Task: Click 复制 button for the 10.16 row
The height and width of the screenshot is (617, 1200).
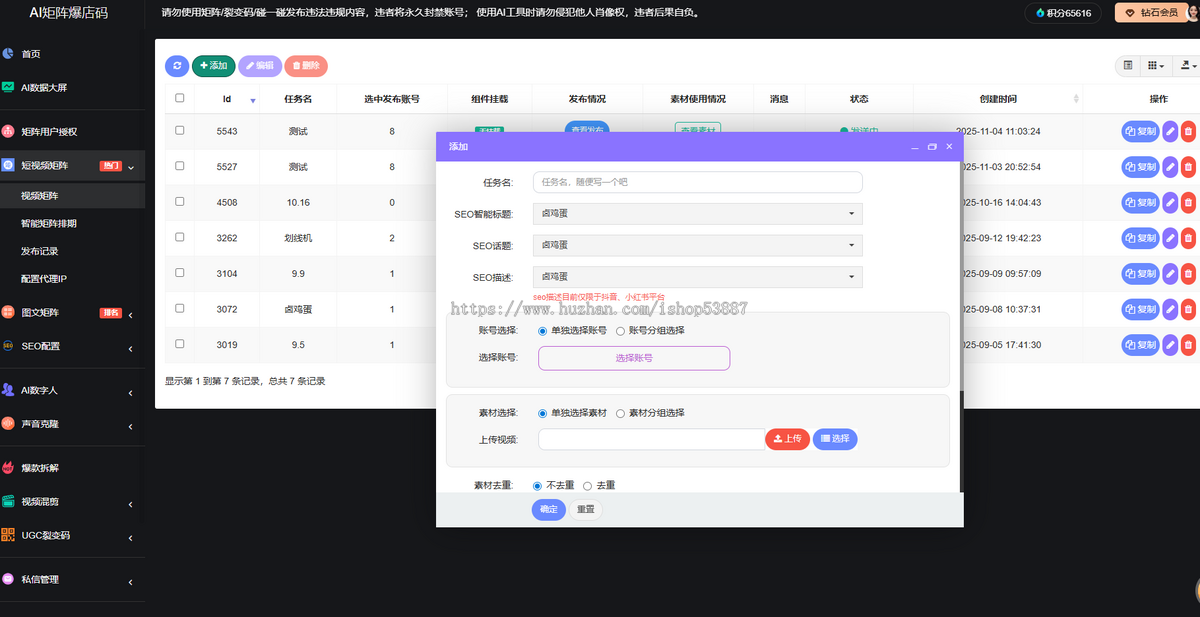Action: (1140, 202)
